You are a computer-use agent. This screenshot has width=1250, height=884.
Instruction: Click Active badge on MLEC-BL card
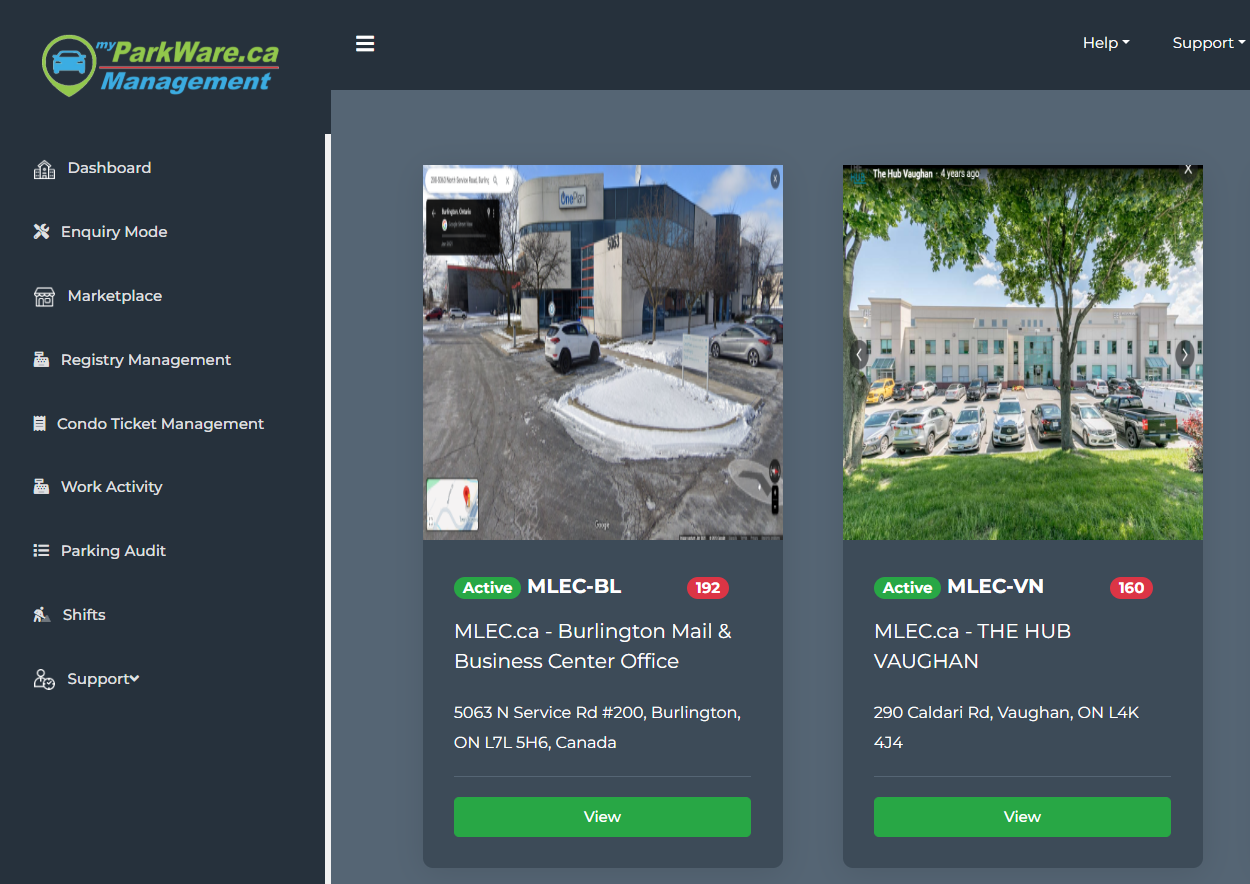pos(488,588)
